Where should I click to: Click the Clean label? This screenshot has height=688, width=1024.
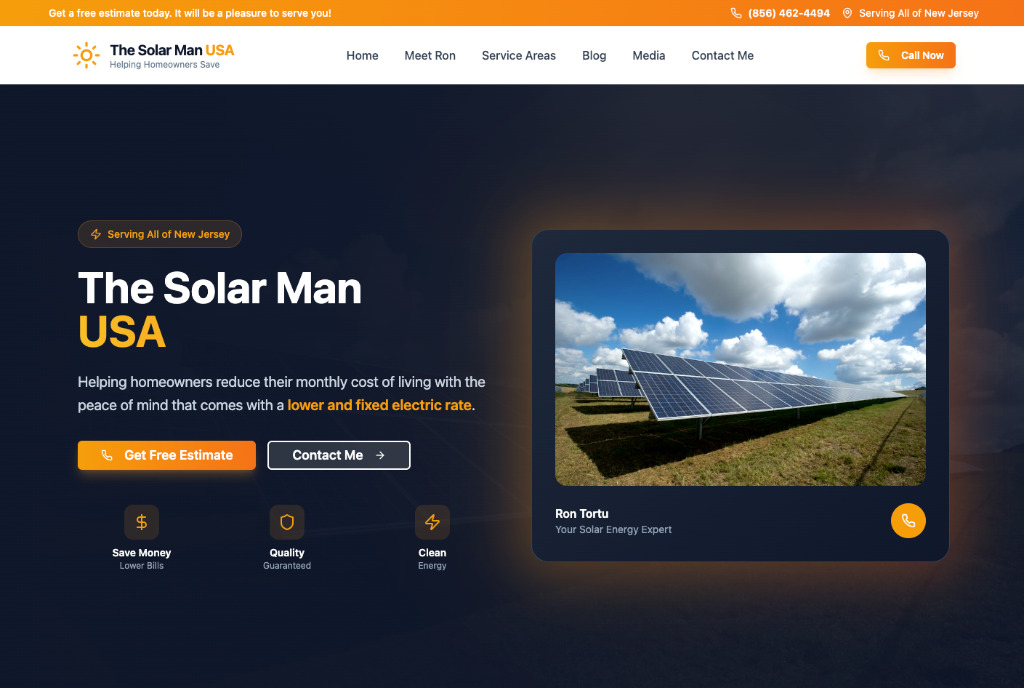(x=432, y=553)
